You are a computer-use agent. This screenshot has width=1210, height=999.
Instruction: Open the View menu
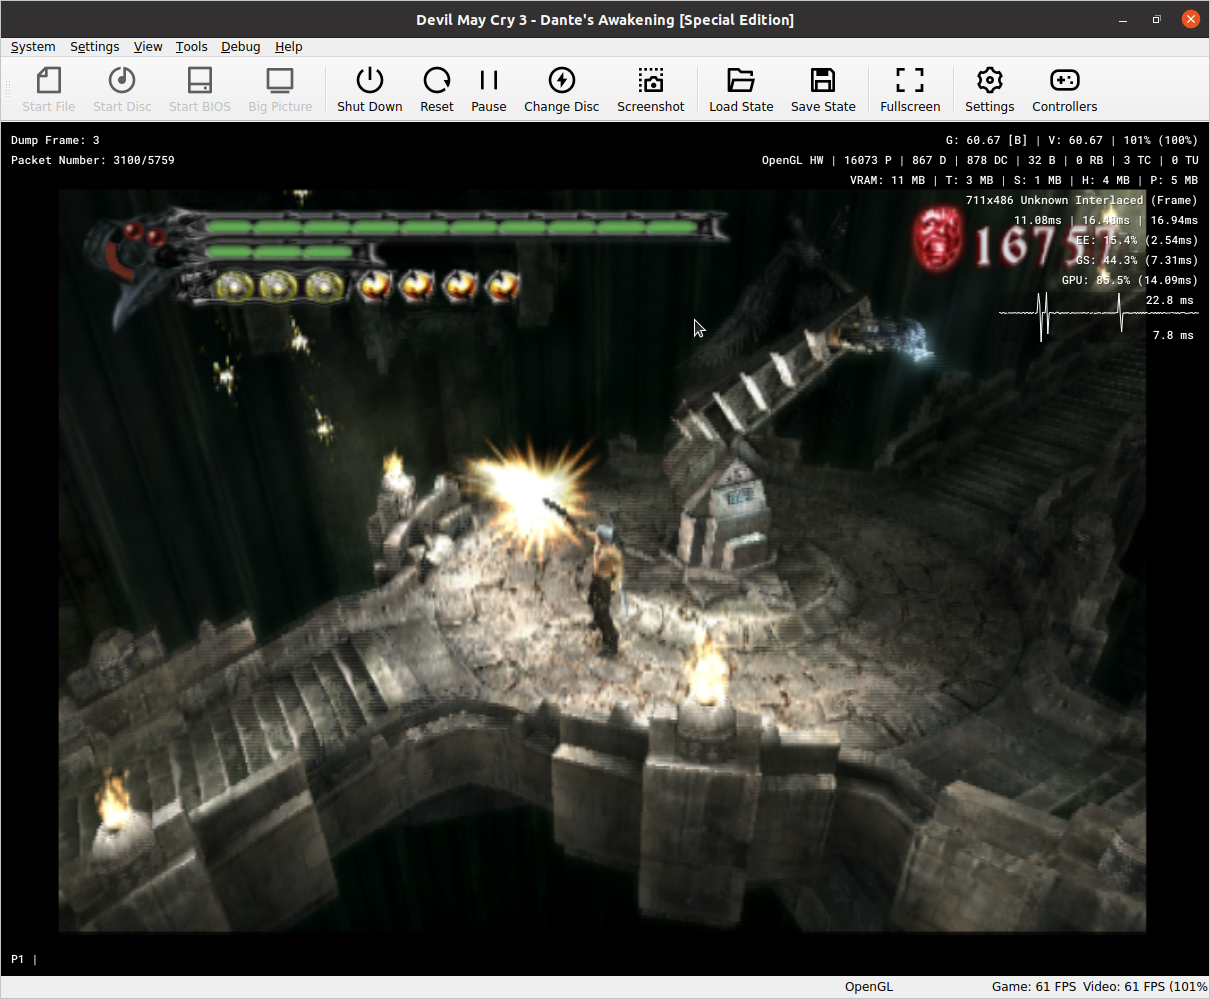point(148,47)
